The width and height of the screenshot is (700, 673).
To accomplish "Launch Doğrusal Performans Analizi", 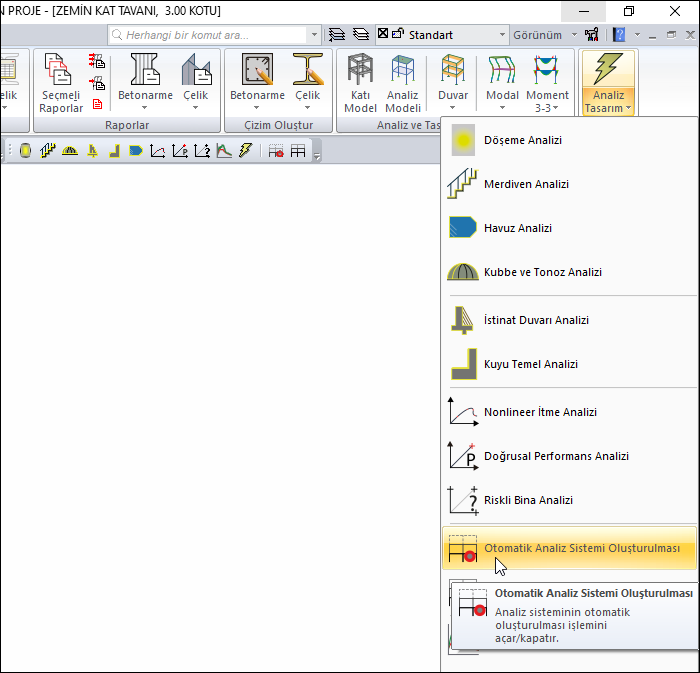I will coord(555,456).
